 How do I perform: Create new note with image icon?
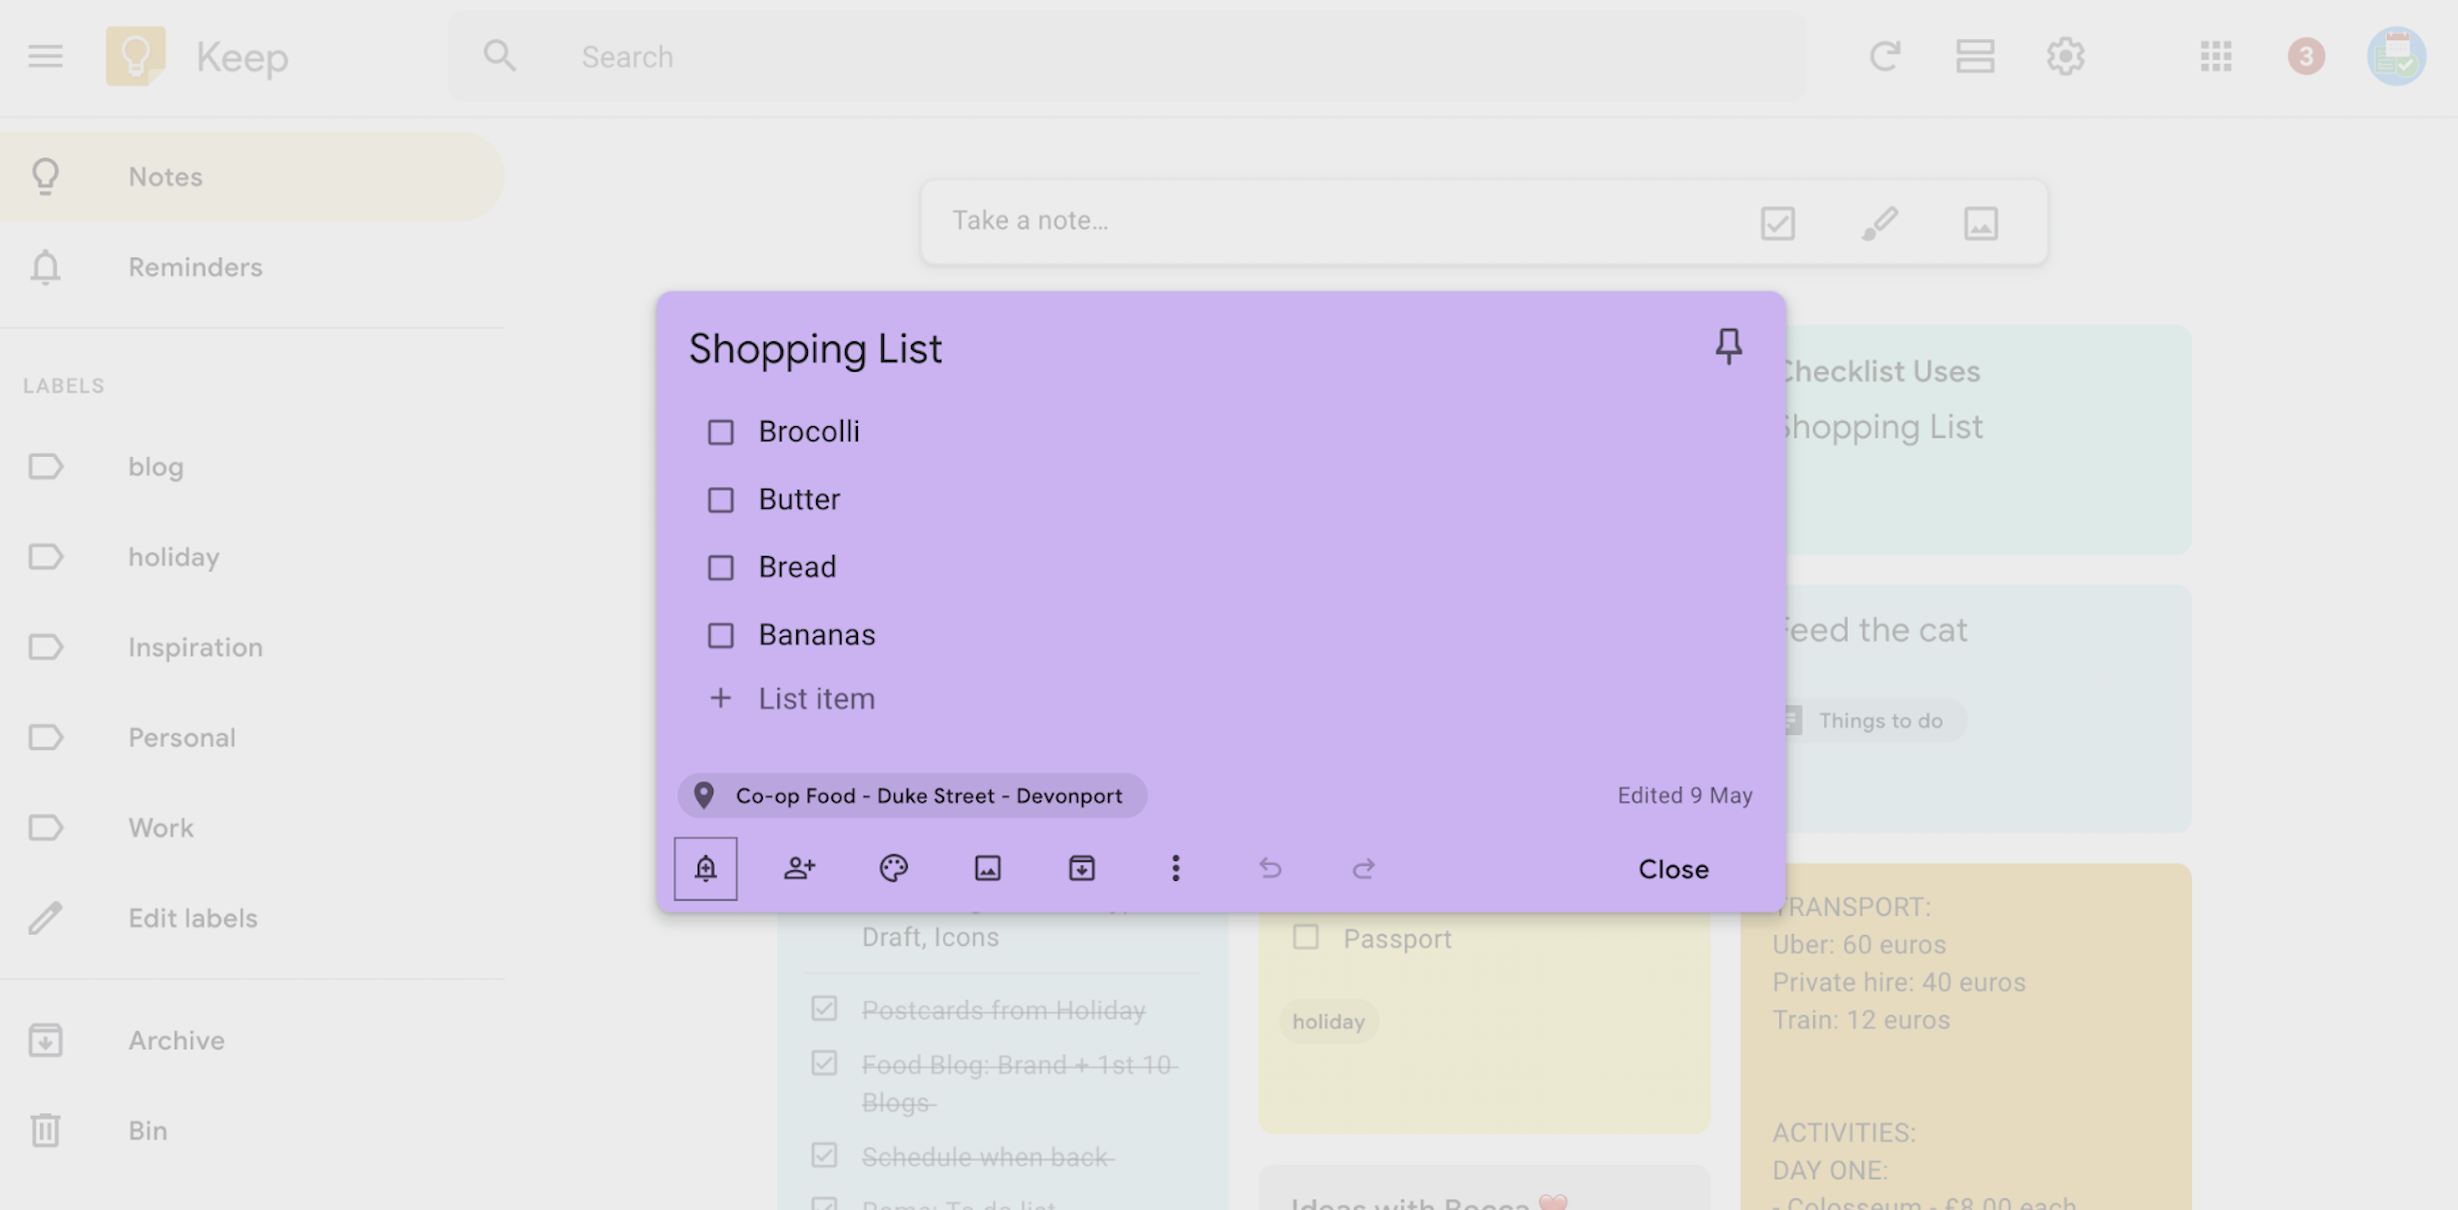[1980, 222]
